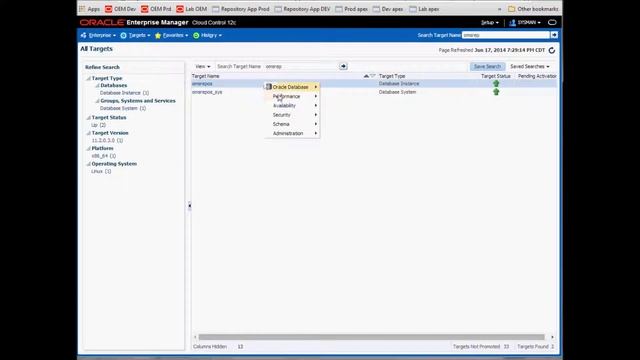
Task: Click the Target Name column header
Action: (206, 76)
